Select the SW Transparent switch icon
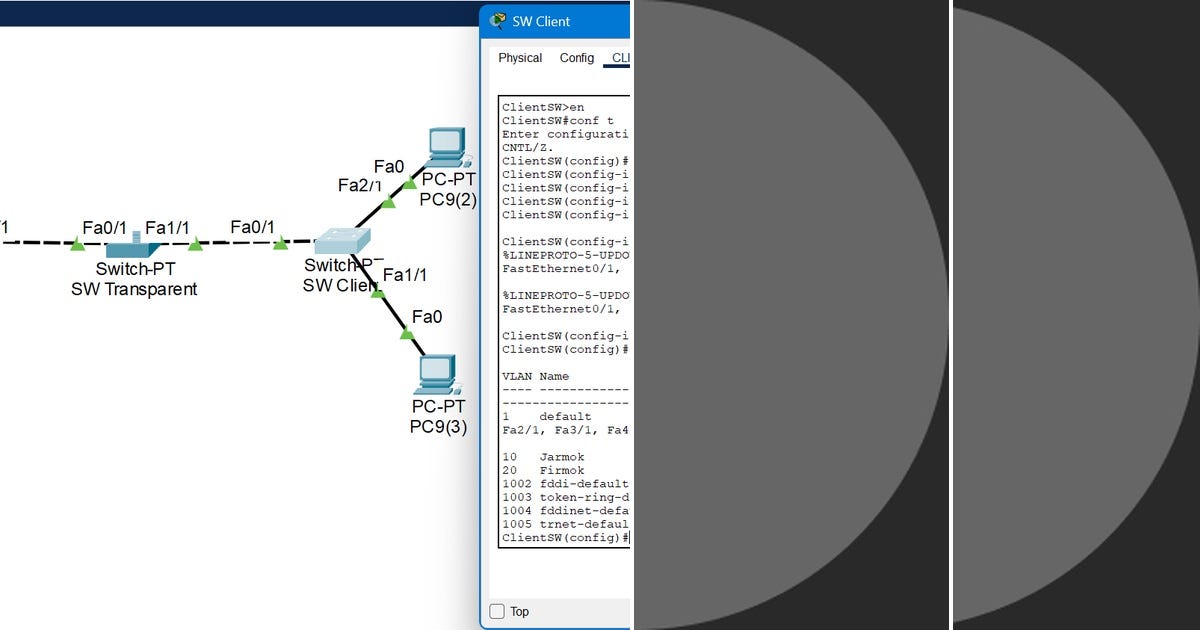The height and width of the screenshot is (630, 1200). click(134, 247)
